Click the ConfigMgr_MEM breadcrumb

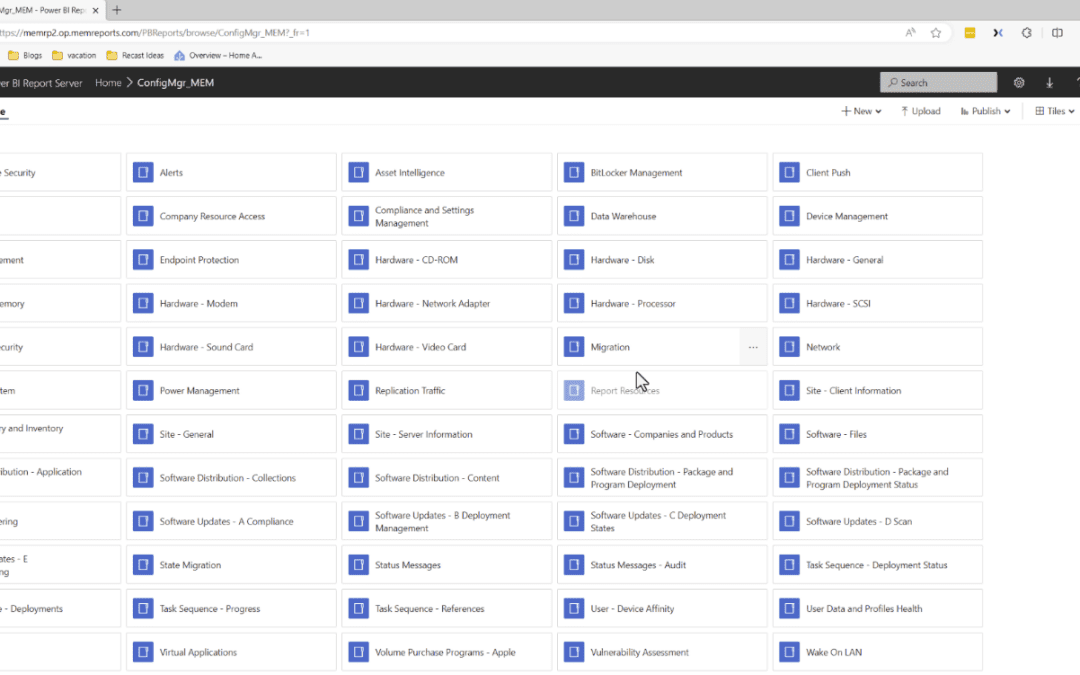(176, 83)
